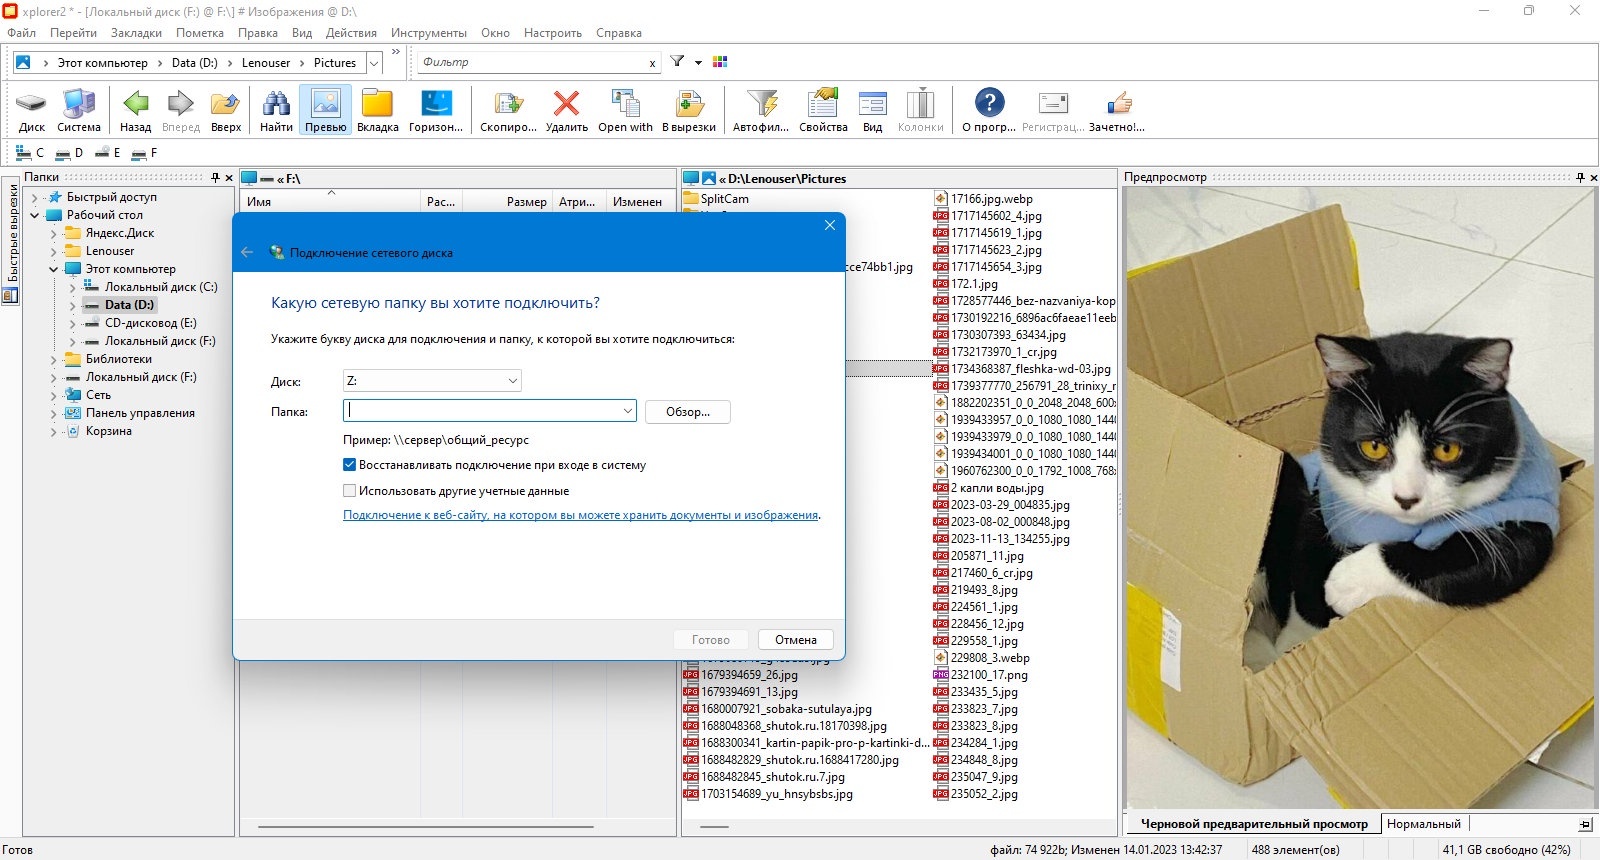Image resolution: width=1600 pixels, height=860 pixels.
Task: Click the Обзор... browse button
Action: (x=687, y=412)
